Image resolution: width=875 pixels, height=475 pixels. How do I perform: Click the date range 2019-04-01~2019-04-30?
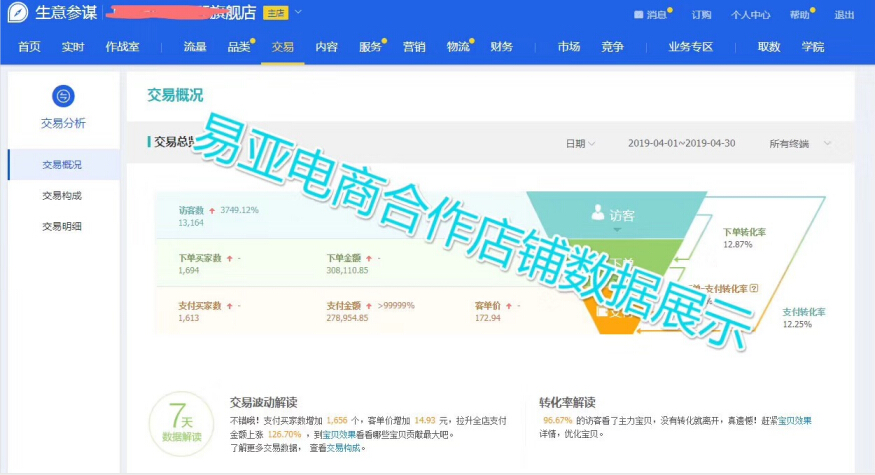(x=681, y=143)
